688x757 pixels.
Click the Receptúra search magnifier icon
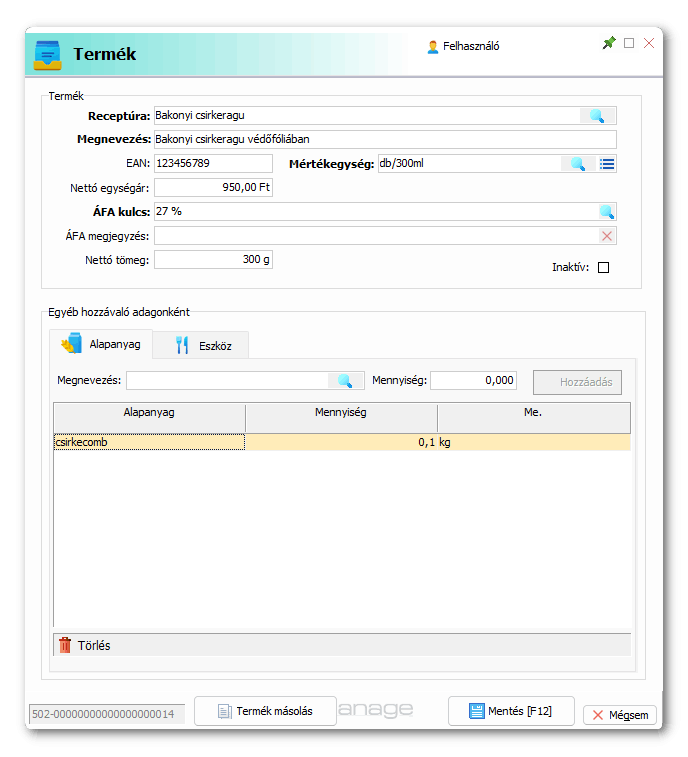click(x=597, y=116)
